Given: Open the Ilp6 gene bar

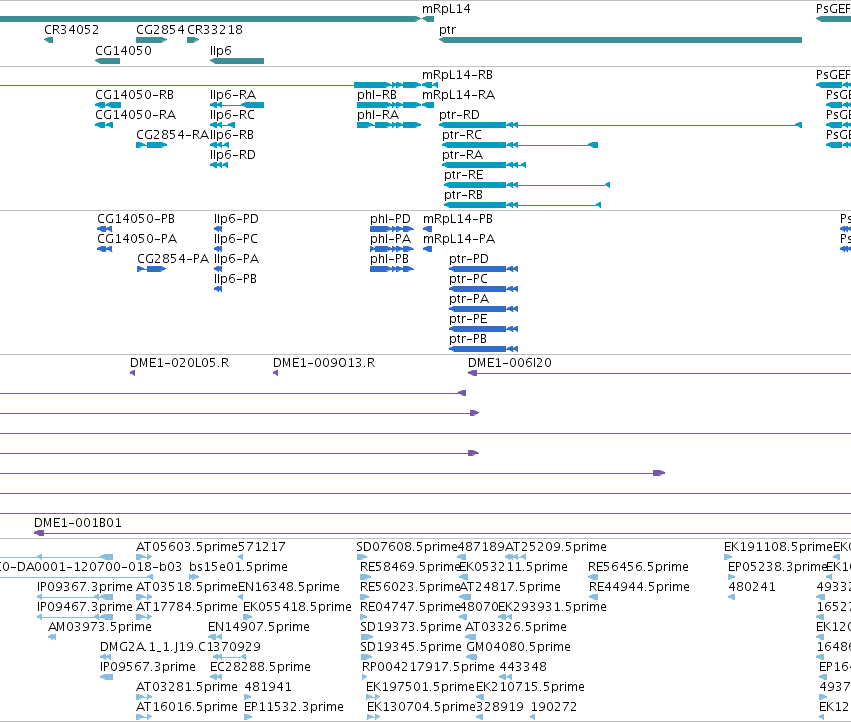Looking at the screenshot, I should (237, 61).
